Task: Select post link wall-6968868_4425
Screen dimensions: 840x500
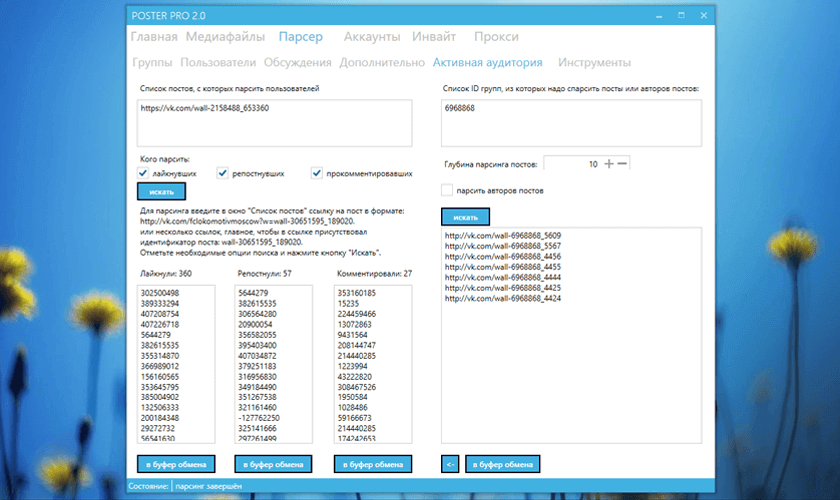Action: click(502, 288)
